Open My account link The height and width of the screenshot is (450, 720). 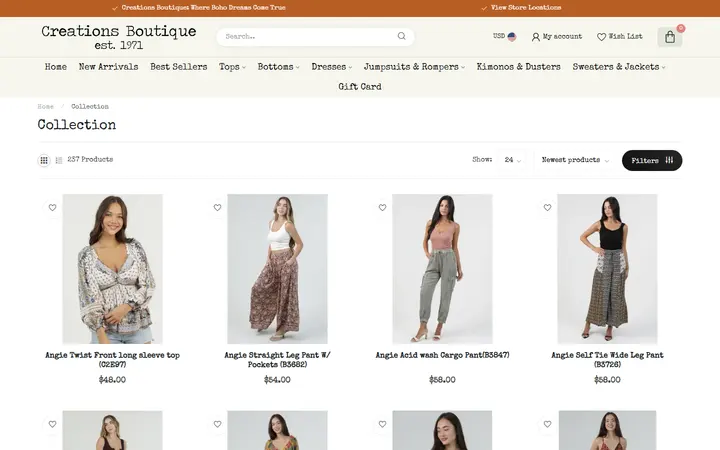click(x=562, y=36)
